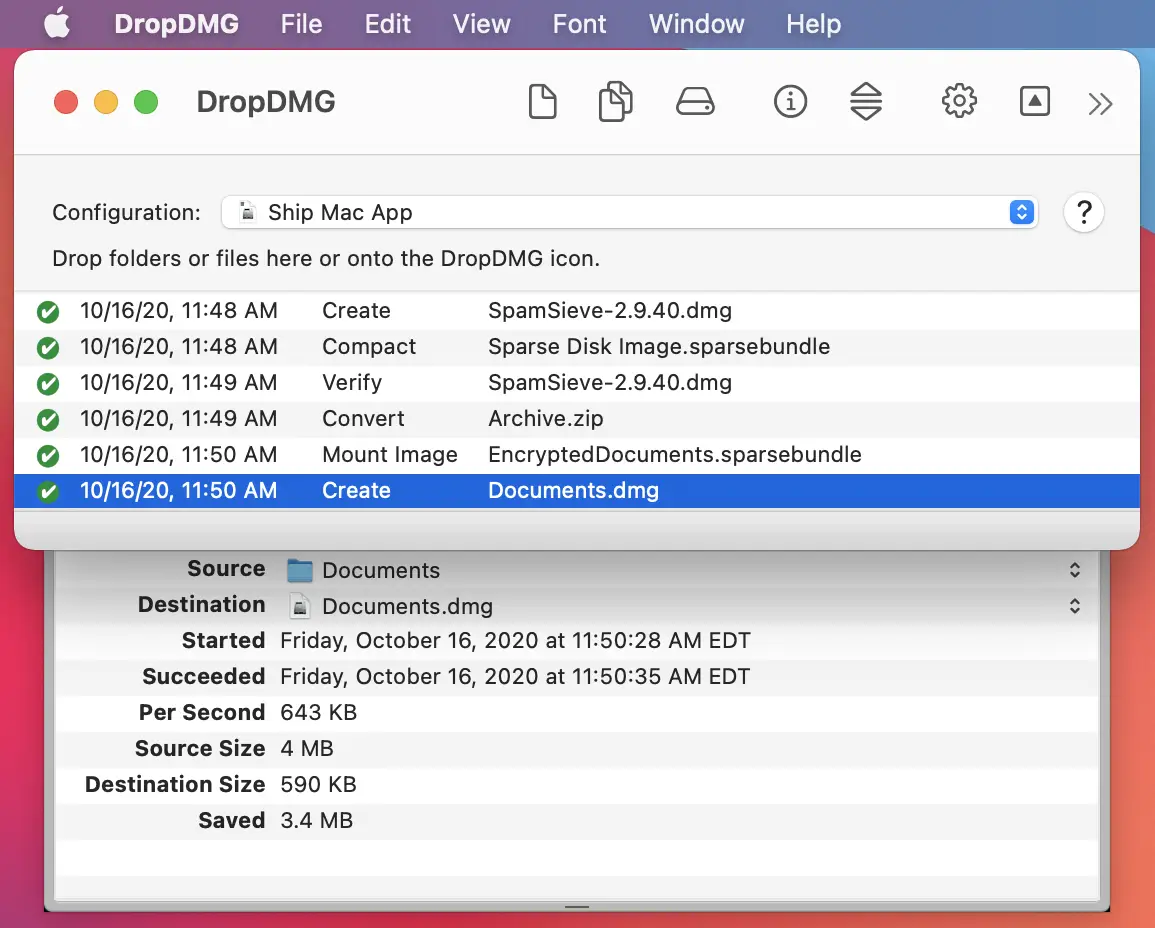This screenshot has width=1155, height=928.
Task: Click the mount/eject stacked arrows icon
Action: [x=866, y=102]
